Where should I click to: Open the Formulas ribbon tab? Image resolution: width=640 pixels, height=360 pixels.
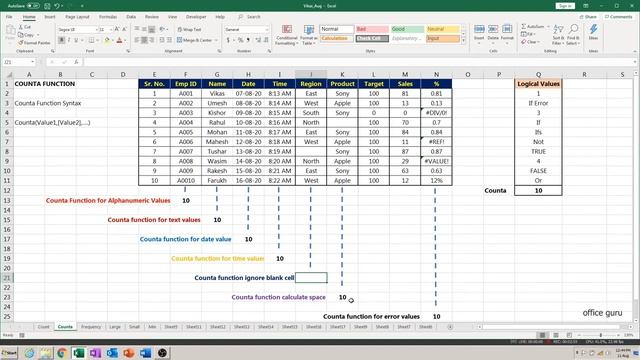coord(108,17)
